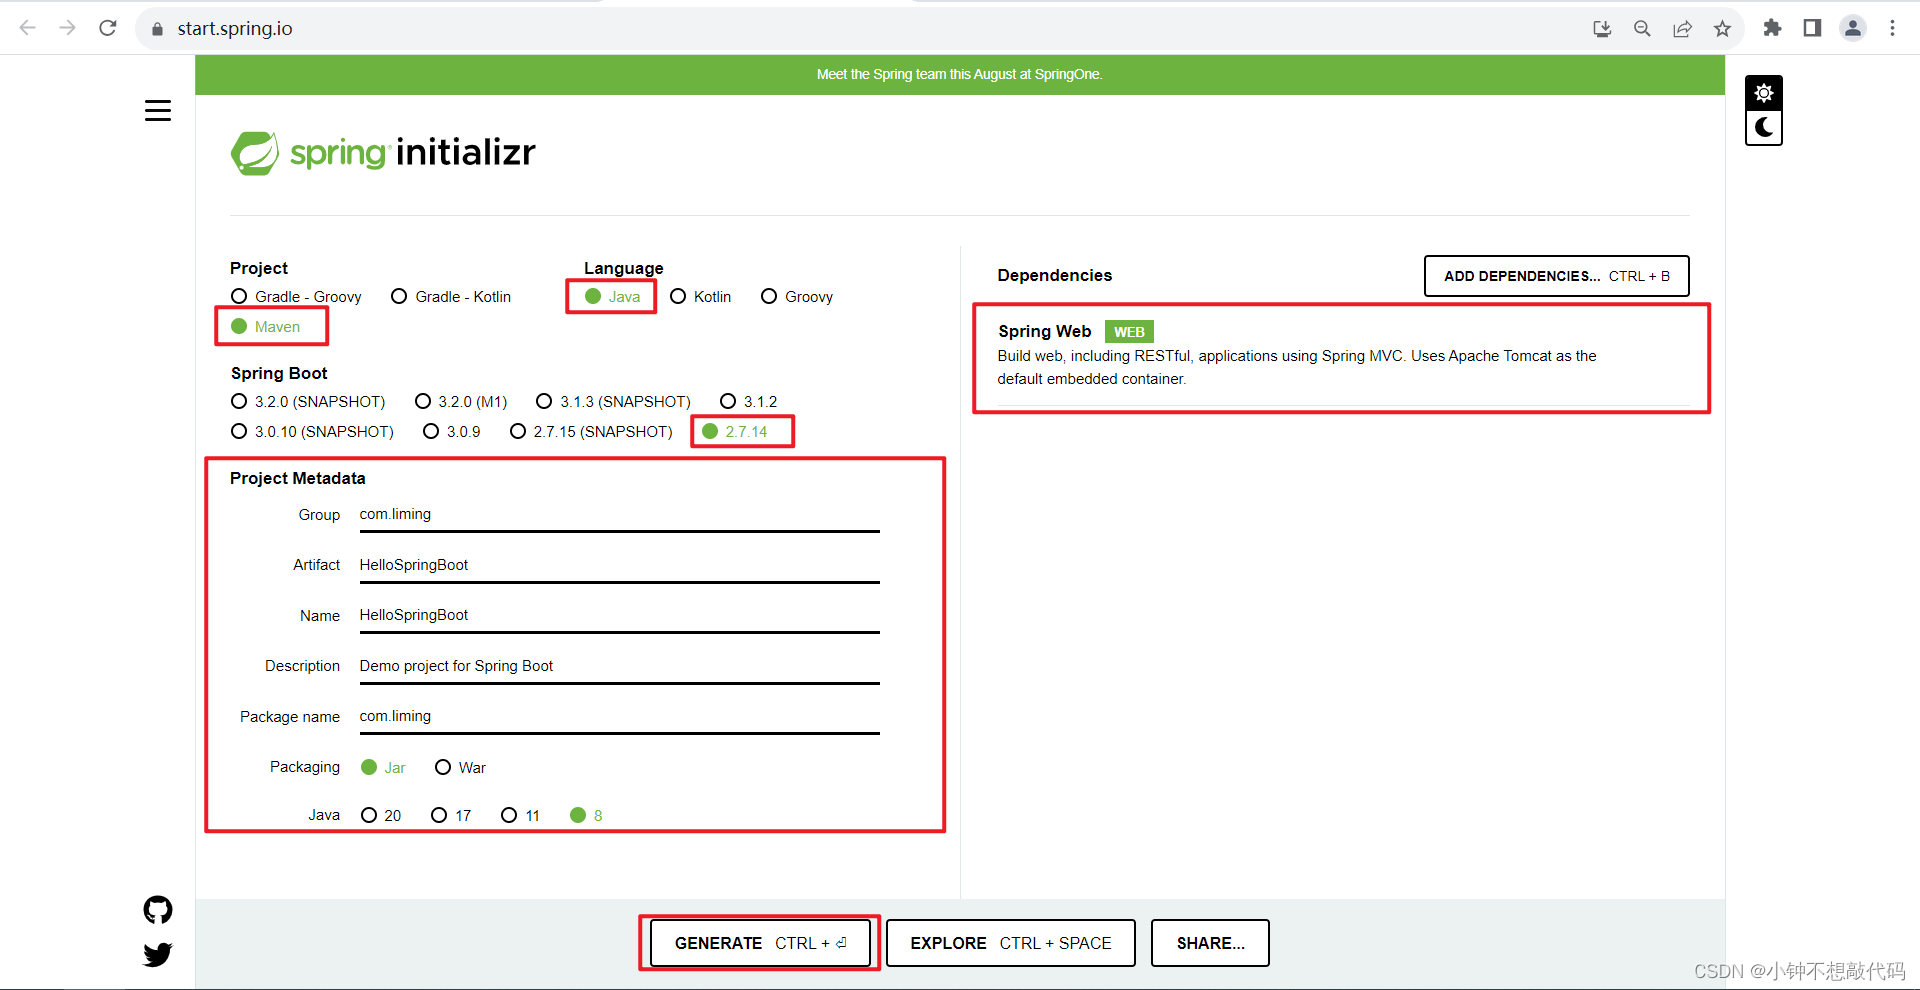Select Gradle - Groovy project

296,297
